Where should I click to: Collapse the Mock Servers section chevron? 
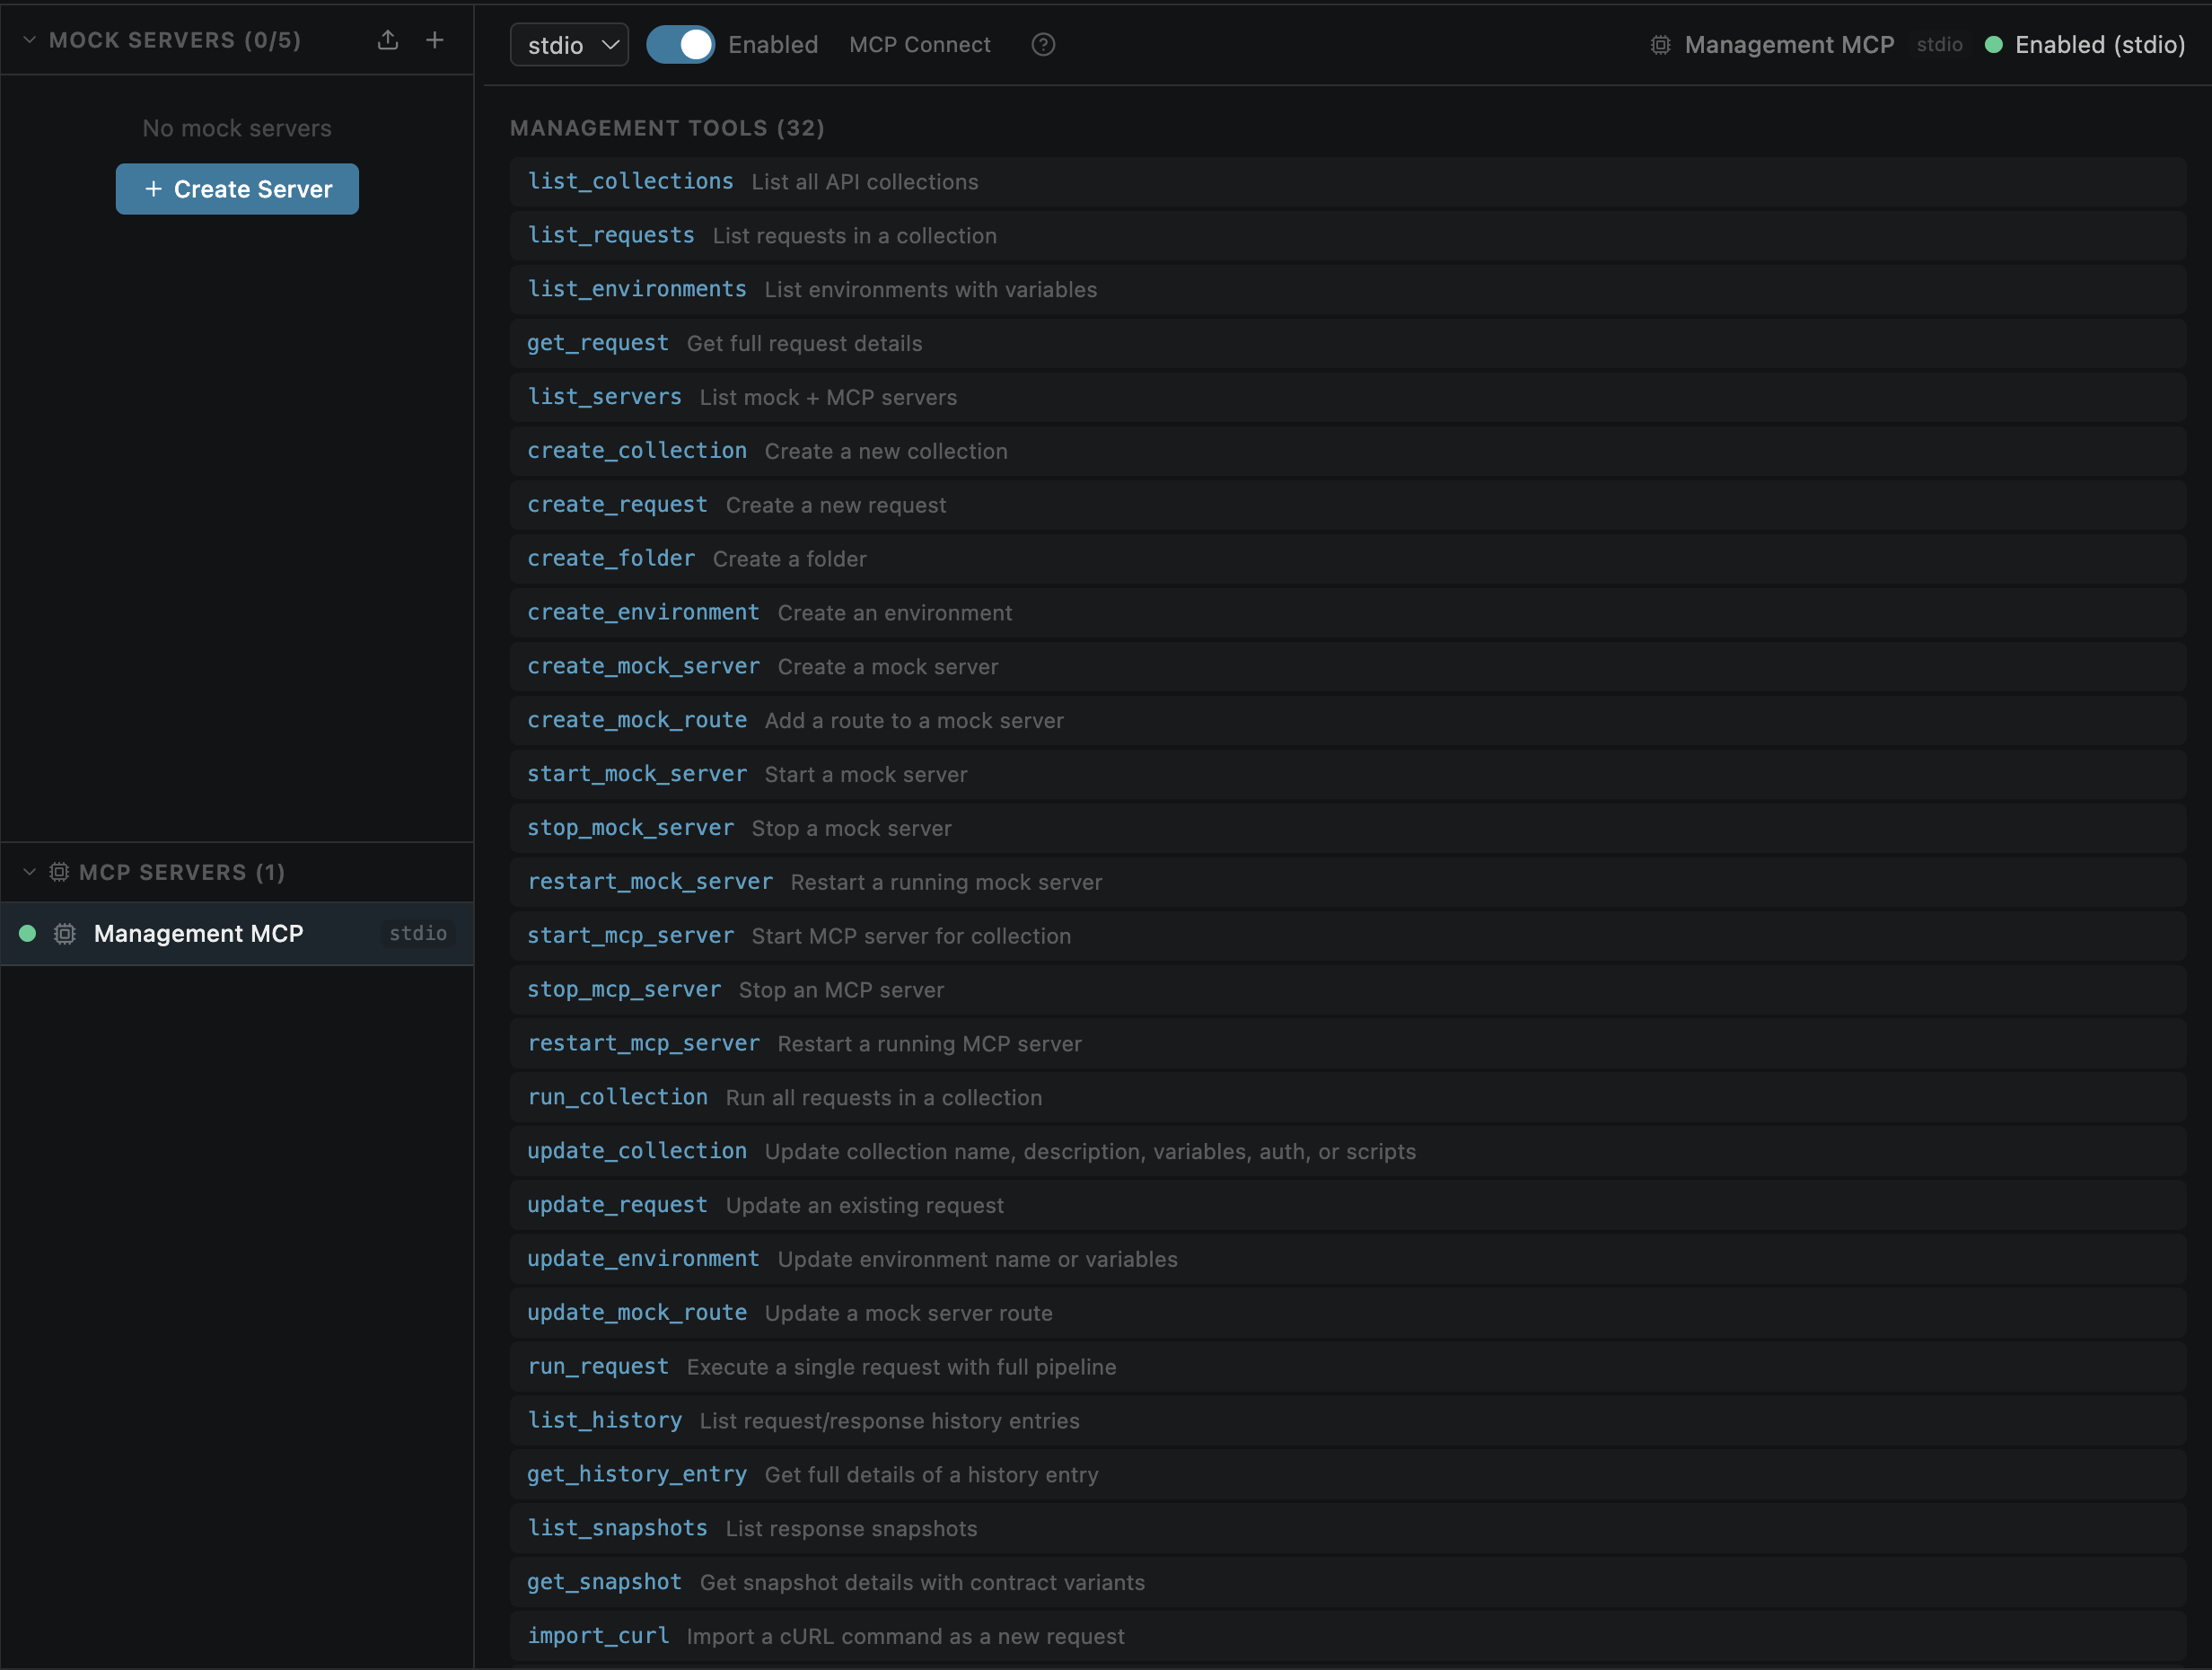click(29, 40)
